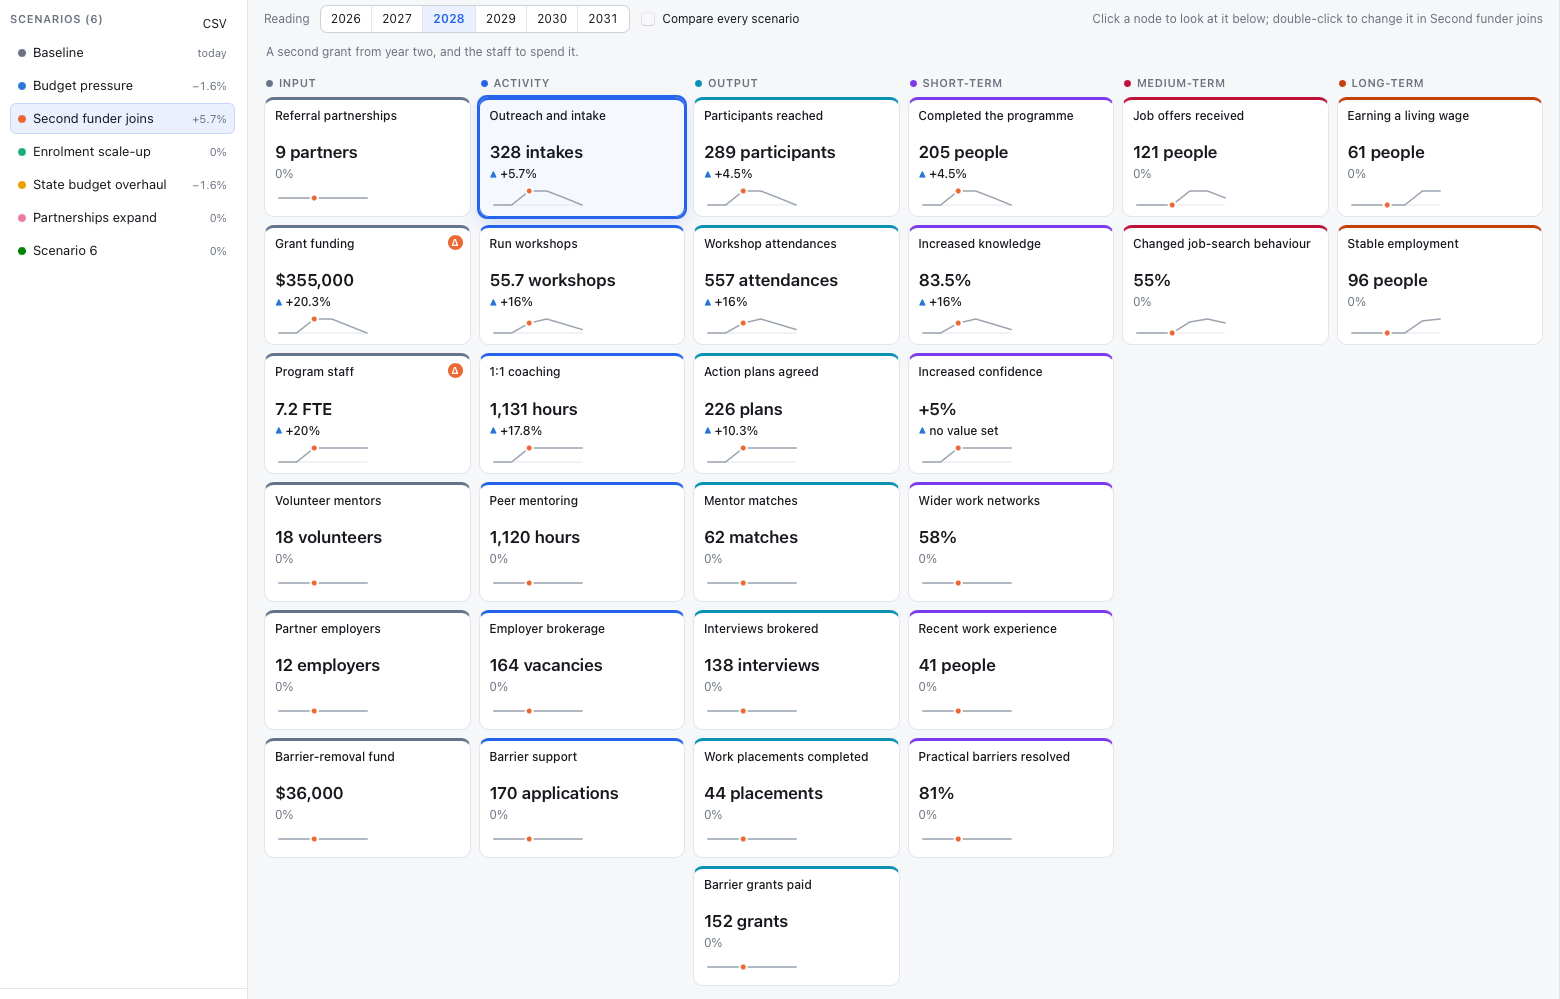This screenshot has width=1560, height=999.
Task: Open the Earning a living wage node
Action: pos(1440,157)
